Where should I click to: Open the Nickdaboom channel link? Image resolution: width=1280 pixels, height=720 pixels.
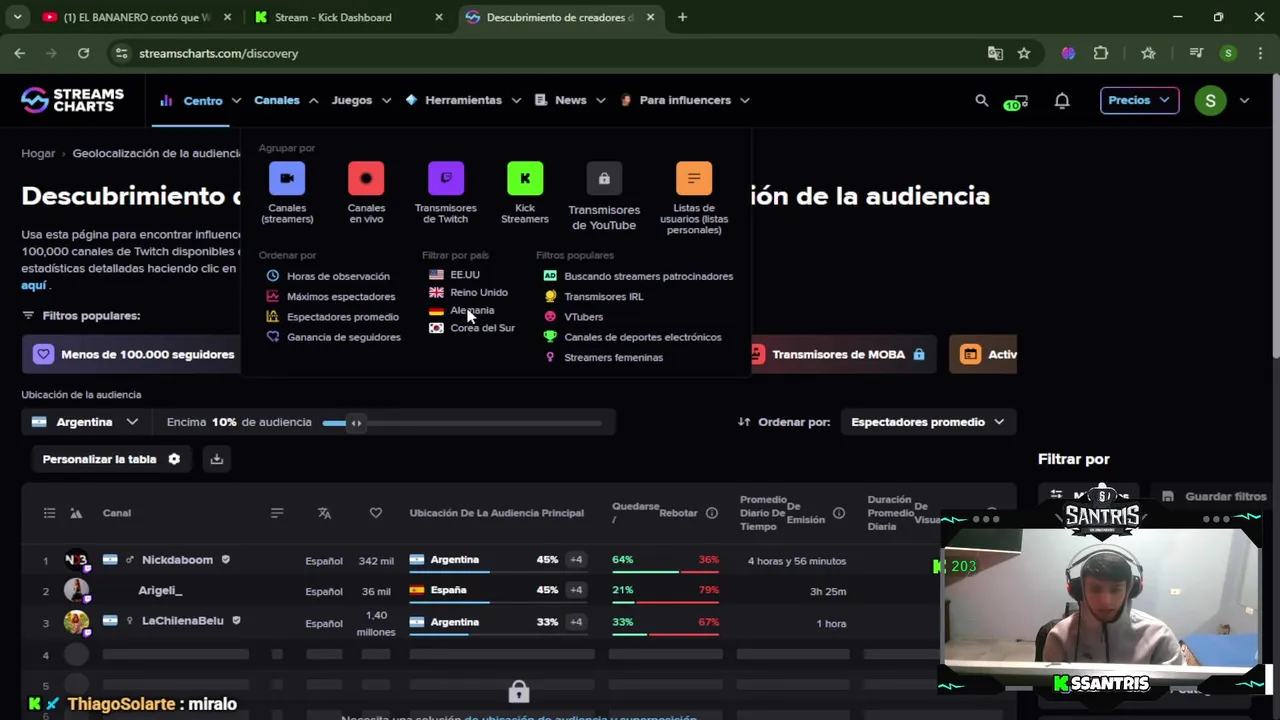click(177, 560)
